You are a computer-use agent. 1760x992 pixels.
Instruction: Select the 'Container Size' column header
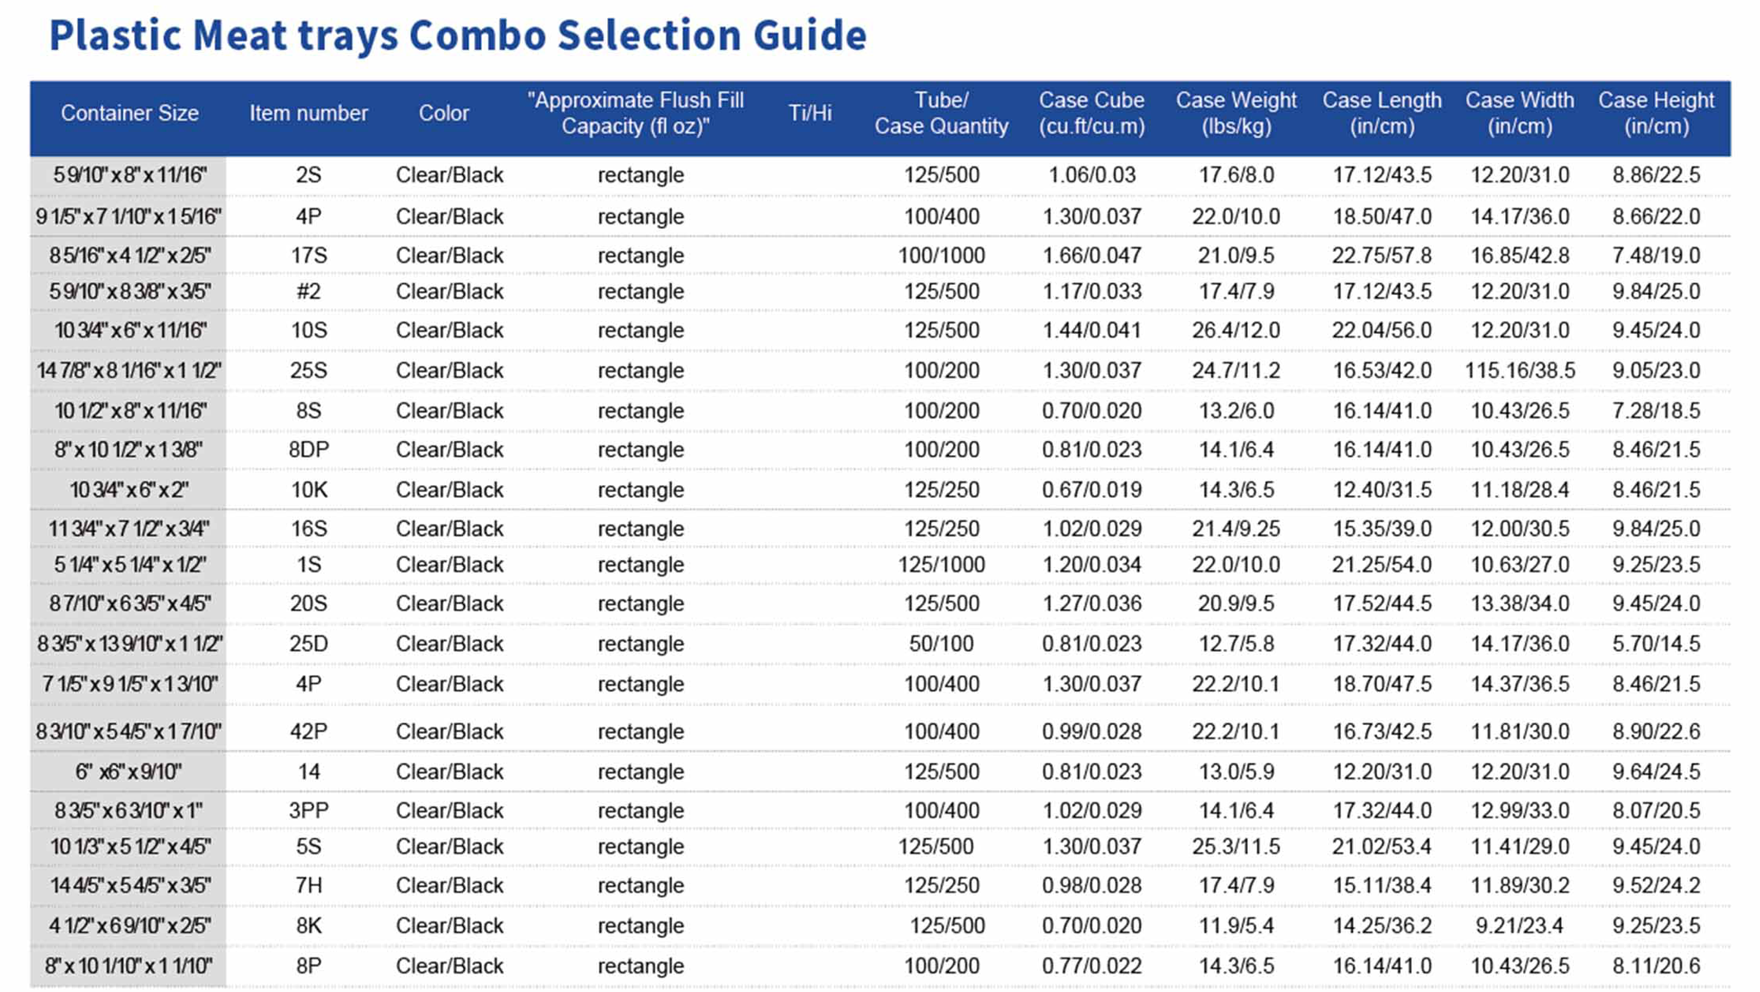129,114
